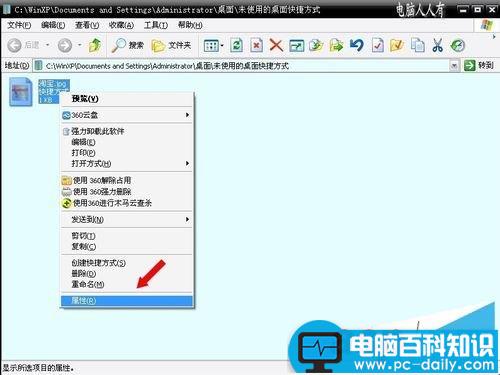Open the Tools (工具) menu

click(156, 25)
